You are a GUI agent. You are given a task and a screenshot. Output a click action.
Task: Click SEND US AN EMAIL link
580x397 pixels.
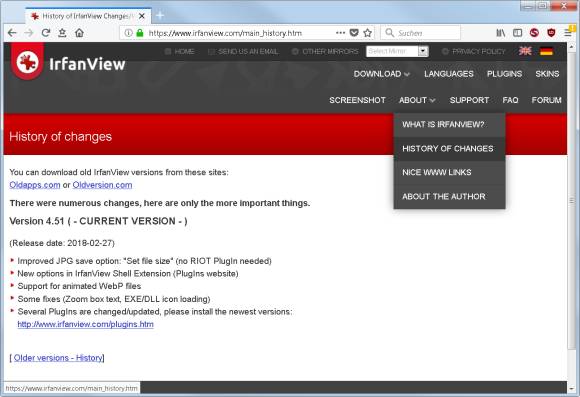pos(243,51)
